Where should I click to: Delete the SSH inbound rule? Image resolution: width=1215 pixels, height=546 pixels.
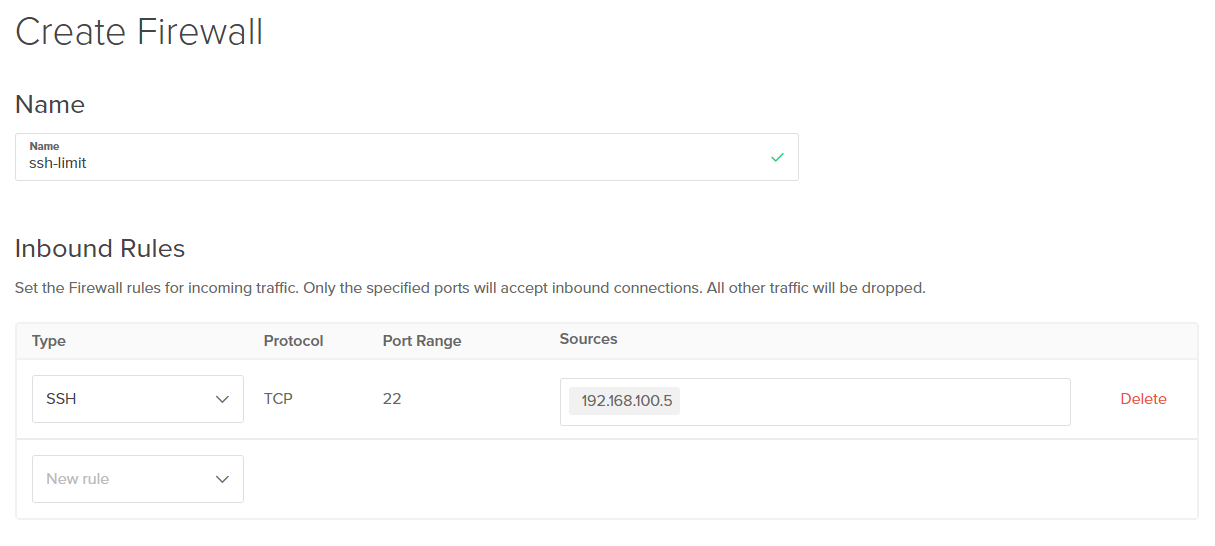(x=1143, y=399)
